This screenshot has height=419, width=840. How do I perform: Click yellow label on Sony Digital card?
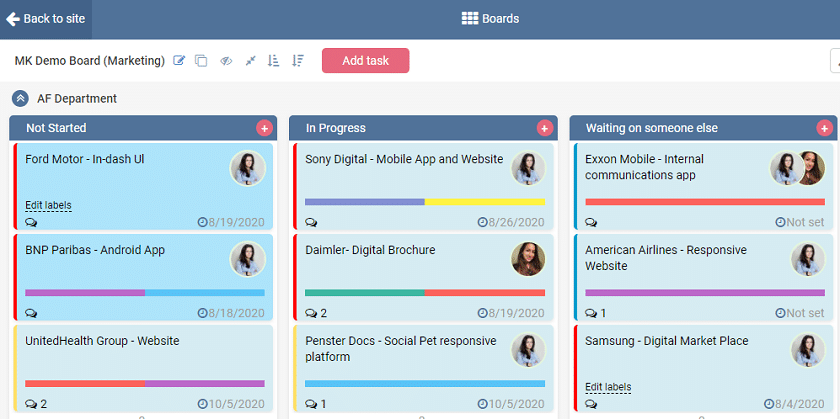point(485,202)
